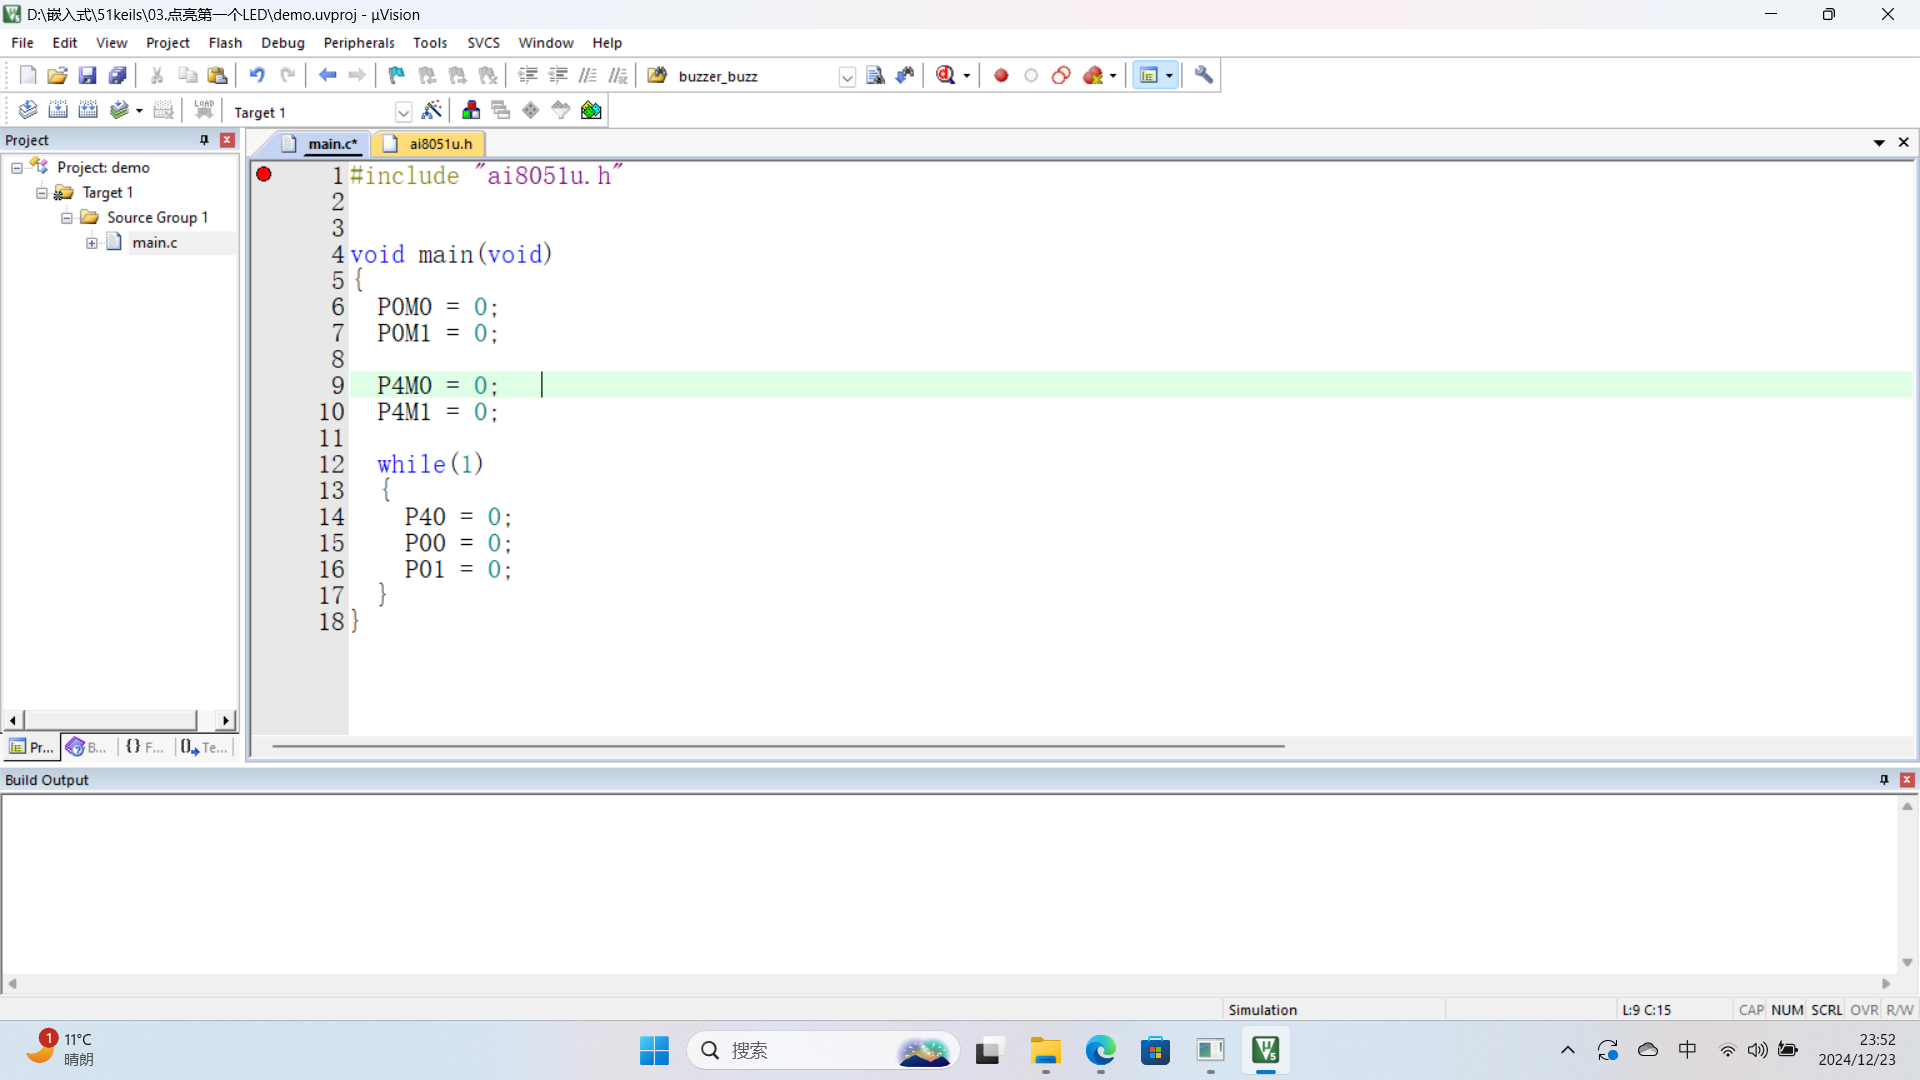This screenshot has width=1920, height=1080.
Task: Open the window view dropdown arrow
Action: pyautogui.click(x=1169, y=76)
